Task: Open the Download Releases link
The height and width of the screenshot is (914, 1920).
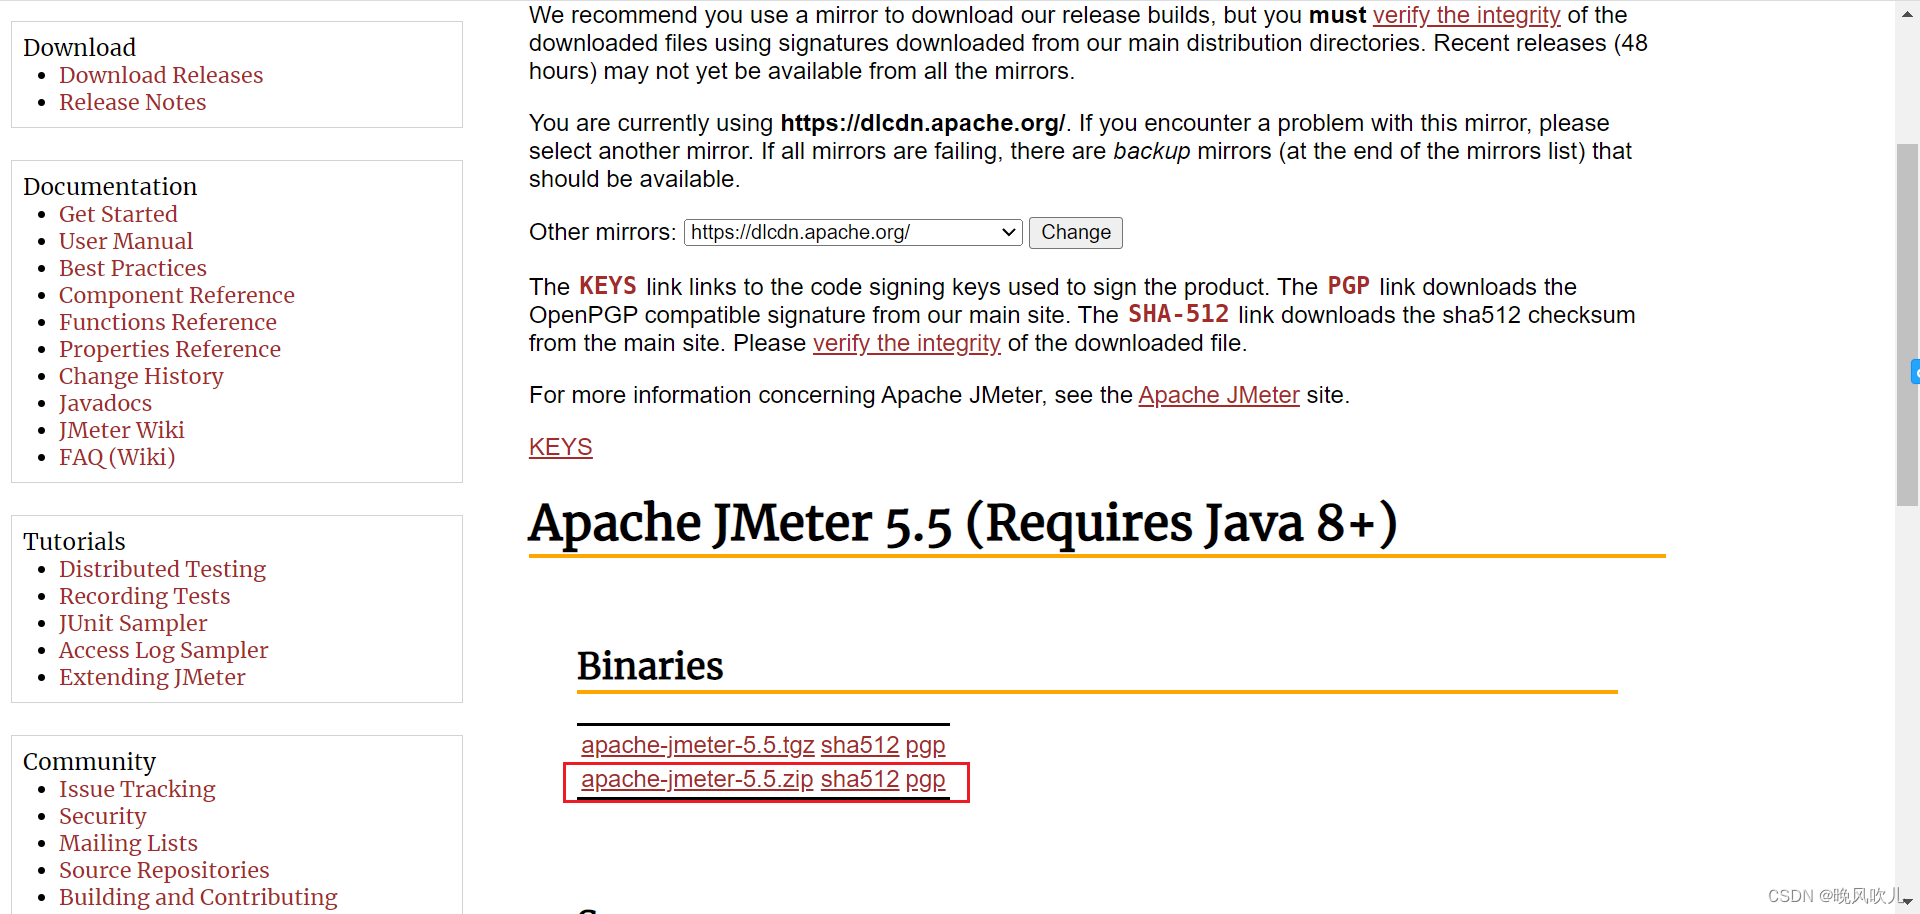Action: (x=161, y=75)
